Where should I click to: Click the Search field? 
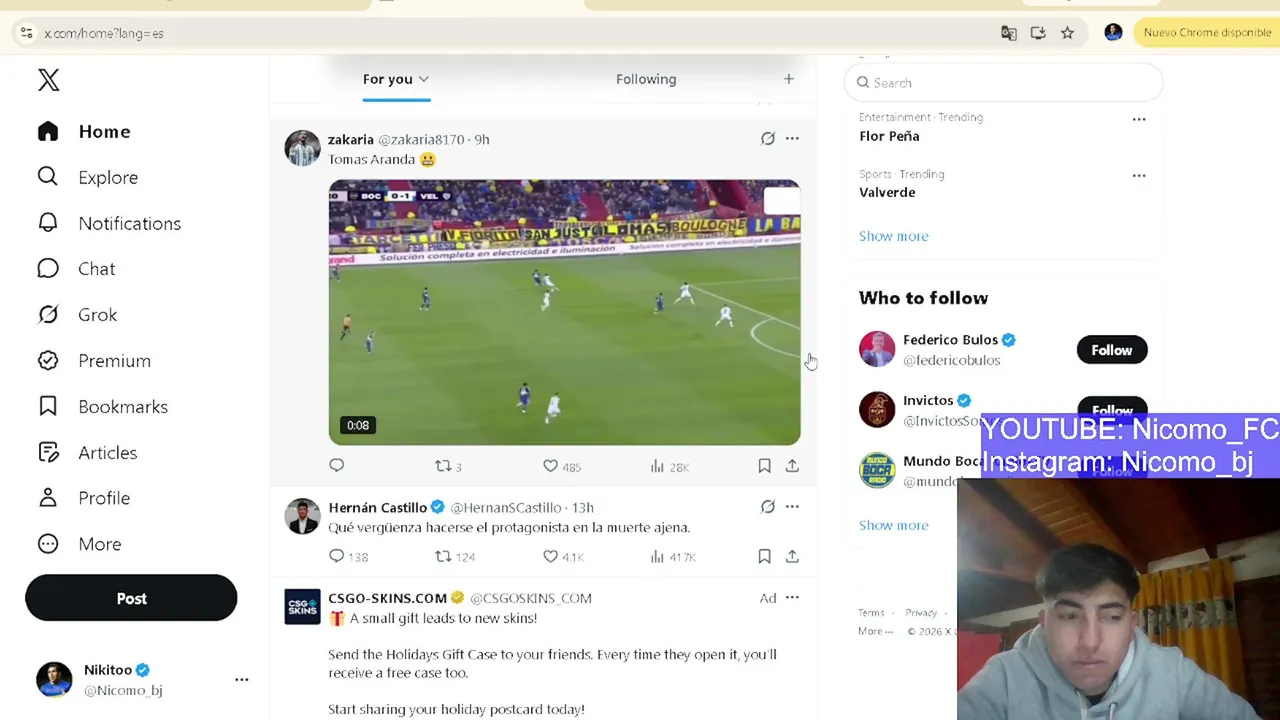click(x=1003, y=83)
